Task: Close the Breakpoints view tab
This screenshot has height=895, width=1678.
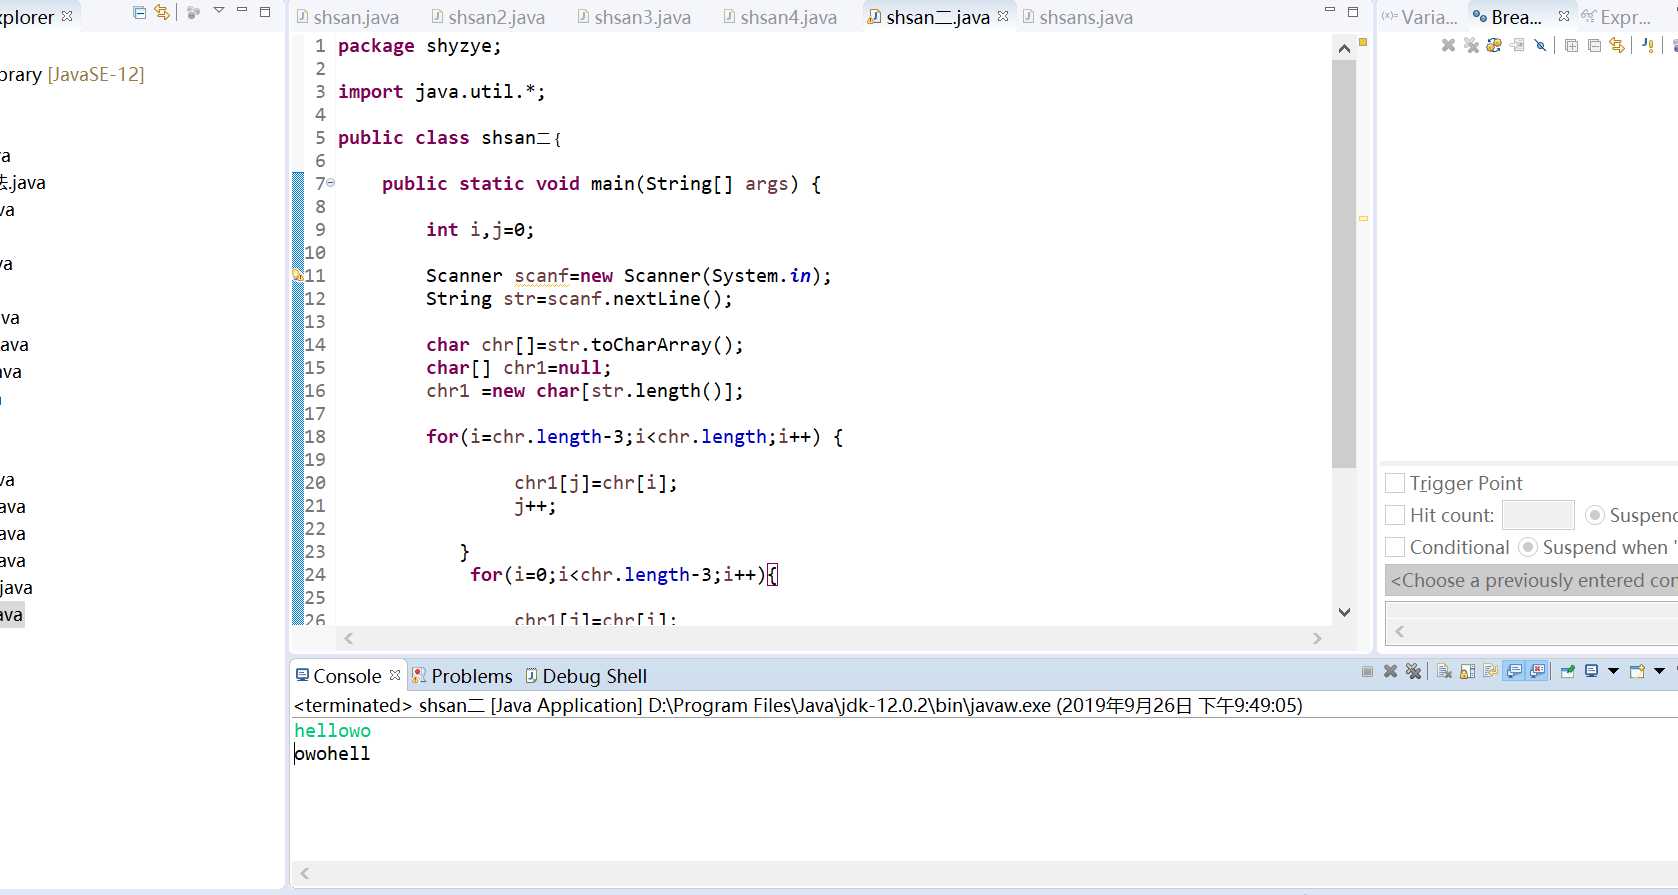Action: tap(1564, 16)
